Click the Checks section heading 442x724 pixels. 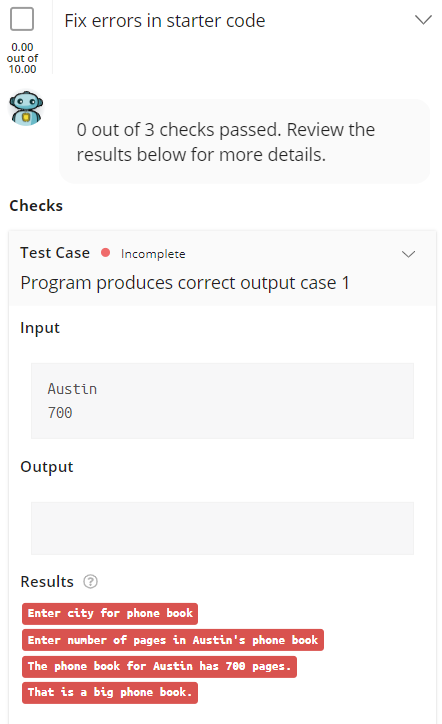[x=36, y=205]
